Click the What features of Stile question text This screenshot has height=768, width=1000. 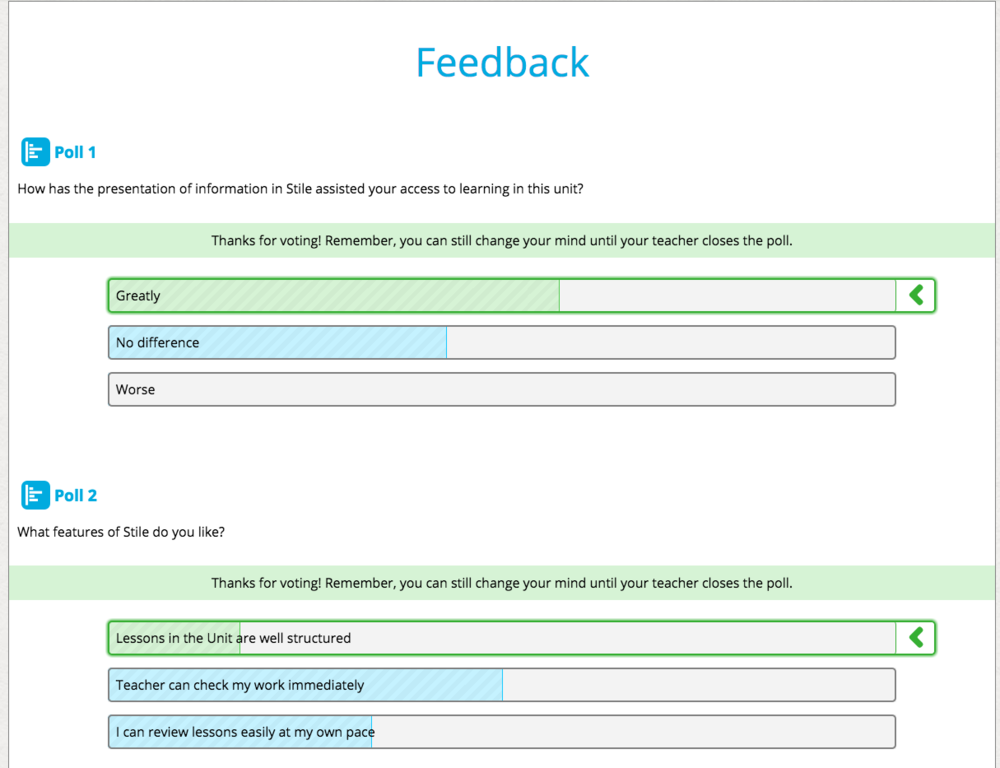[x=121, y=532]
